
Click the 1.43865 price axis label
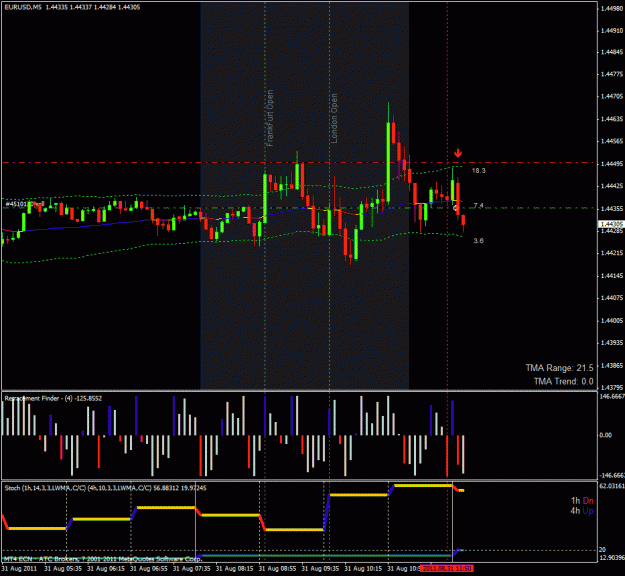tap(612, 366)
